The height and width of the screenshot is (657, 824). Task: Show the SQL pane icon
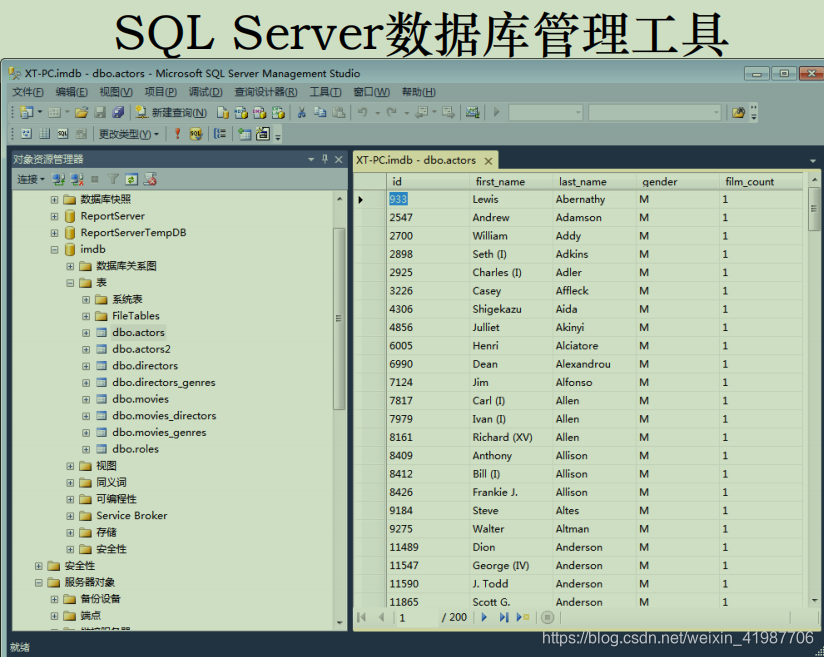(x=63, y=134)
